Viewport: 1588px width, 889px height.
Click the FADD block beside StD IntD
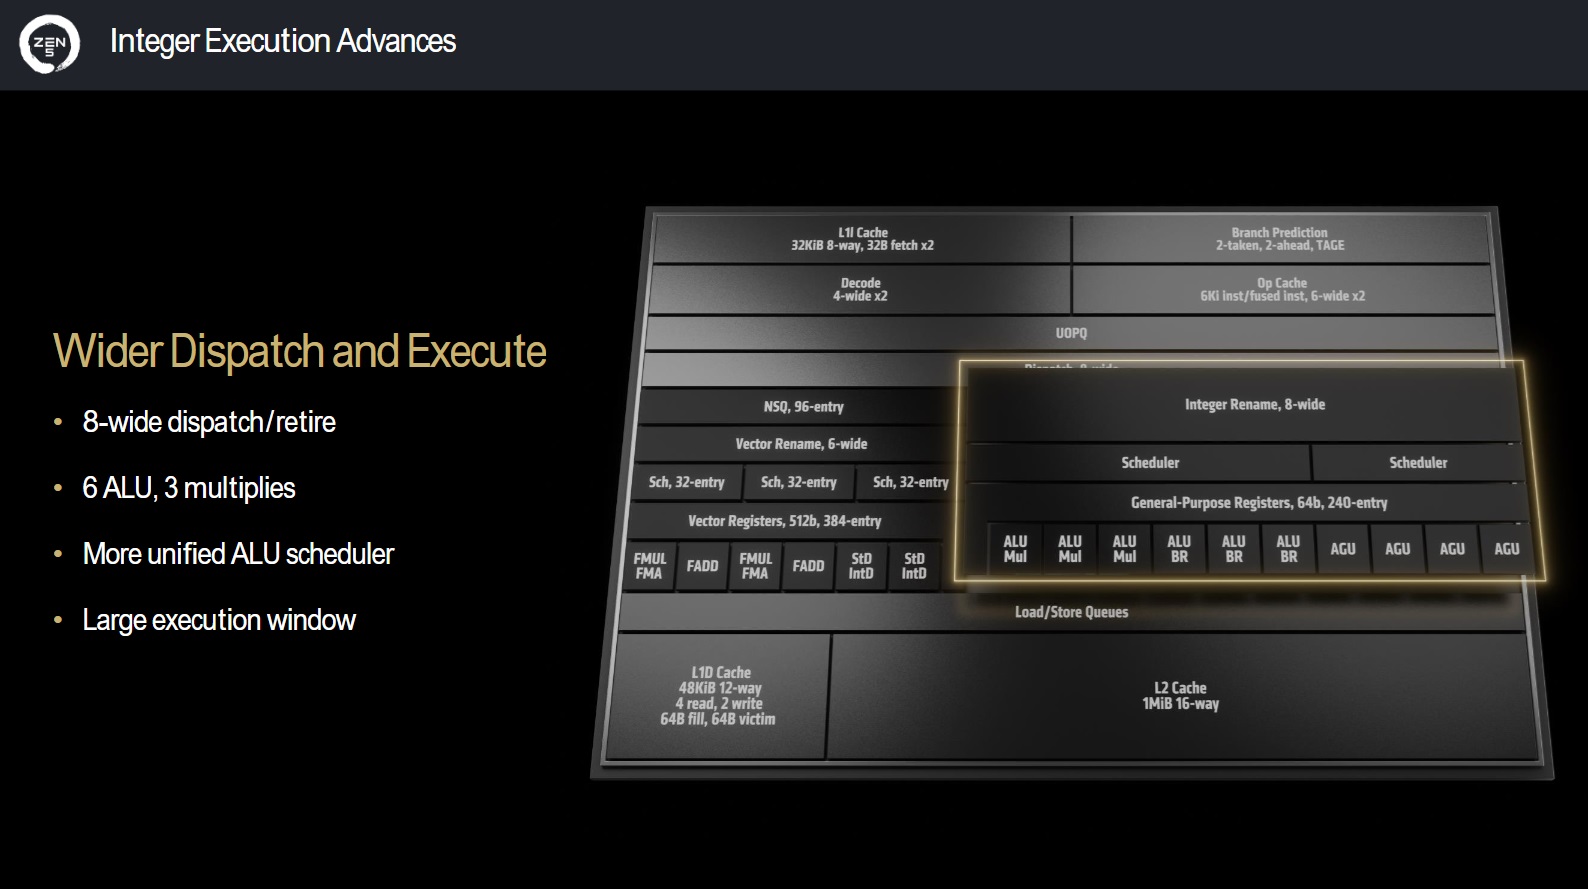pos(808,566)
